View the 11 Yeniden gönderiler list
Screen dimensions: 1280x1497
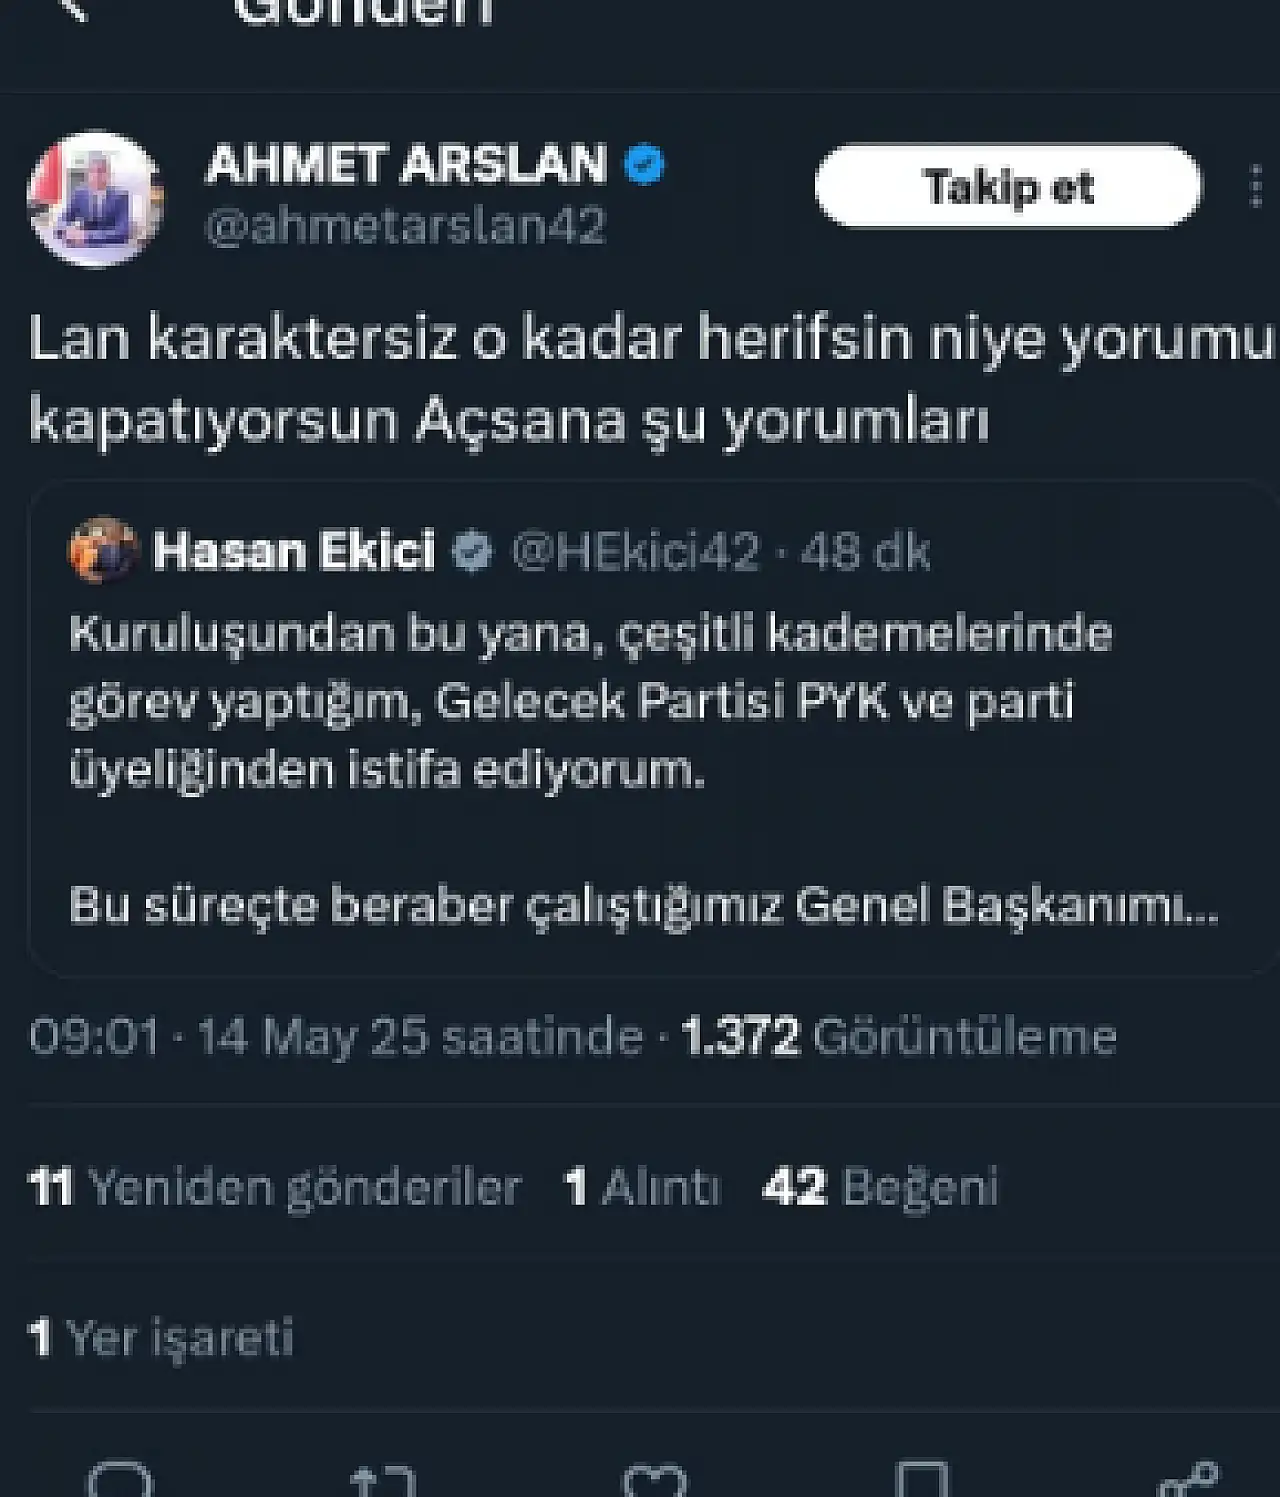click(x=275, y=1187)
